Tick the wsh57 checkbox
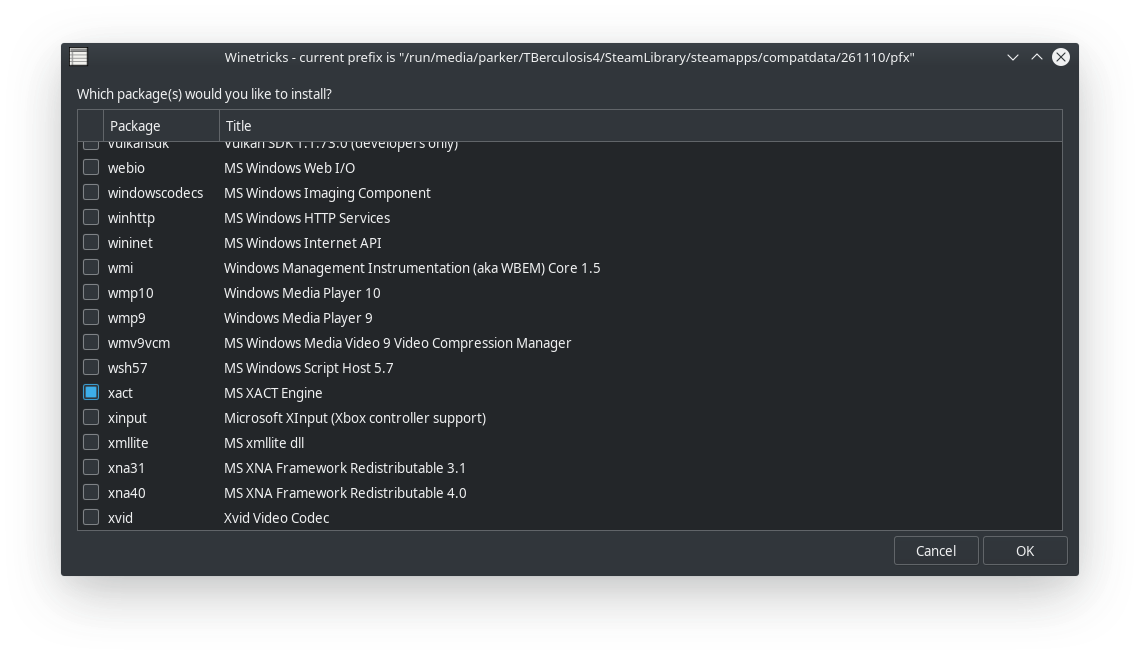Screen dimensions: 1140x655 click(91, 367)
